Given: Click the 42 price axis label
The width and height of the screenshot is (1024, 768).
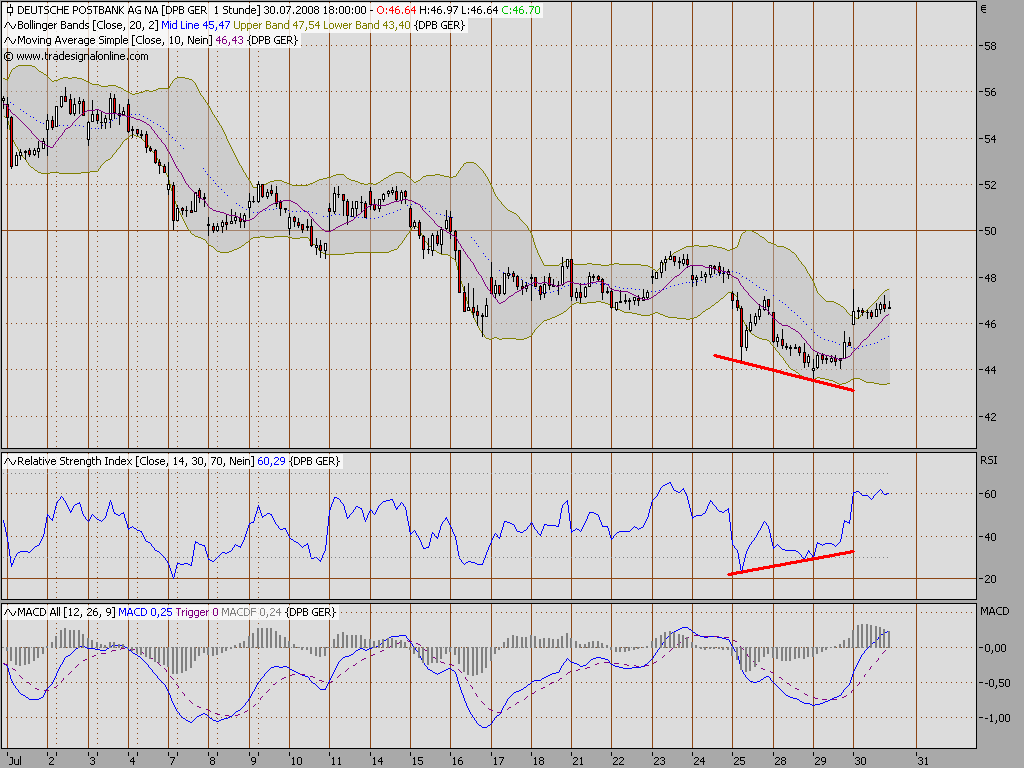Looking at the screenshot, I should (x=990, y=417).
